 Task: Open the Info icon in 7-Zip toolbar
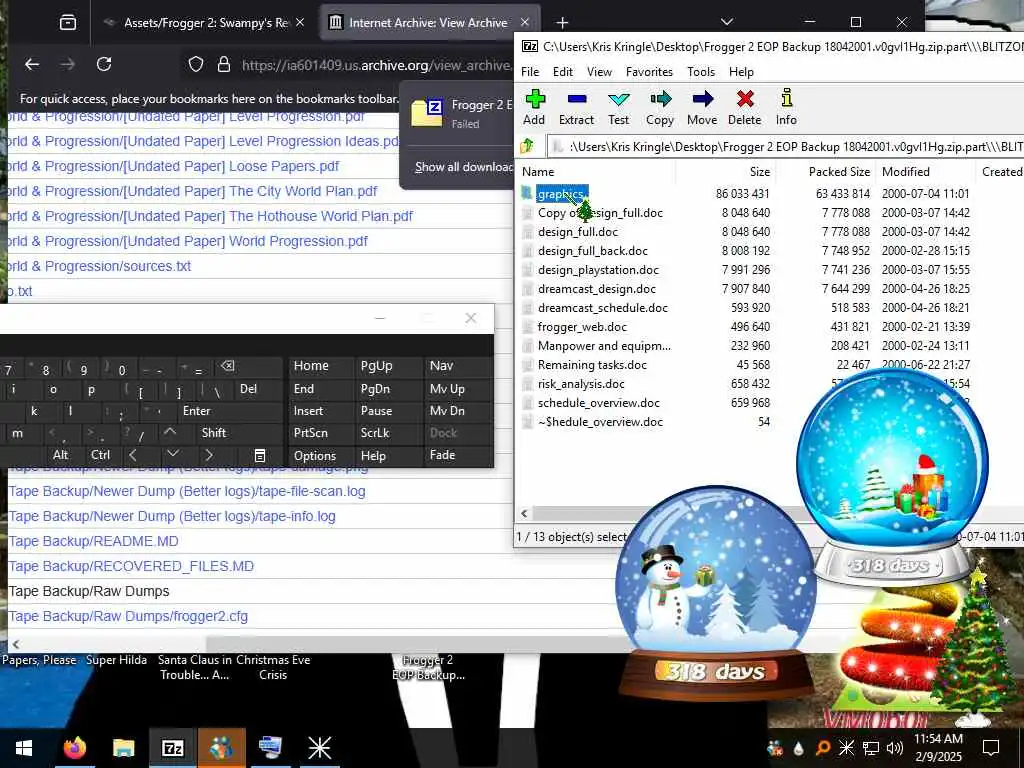(786, 108)
